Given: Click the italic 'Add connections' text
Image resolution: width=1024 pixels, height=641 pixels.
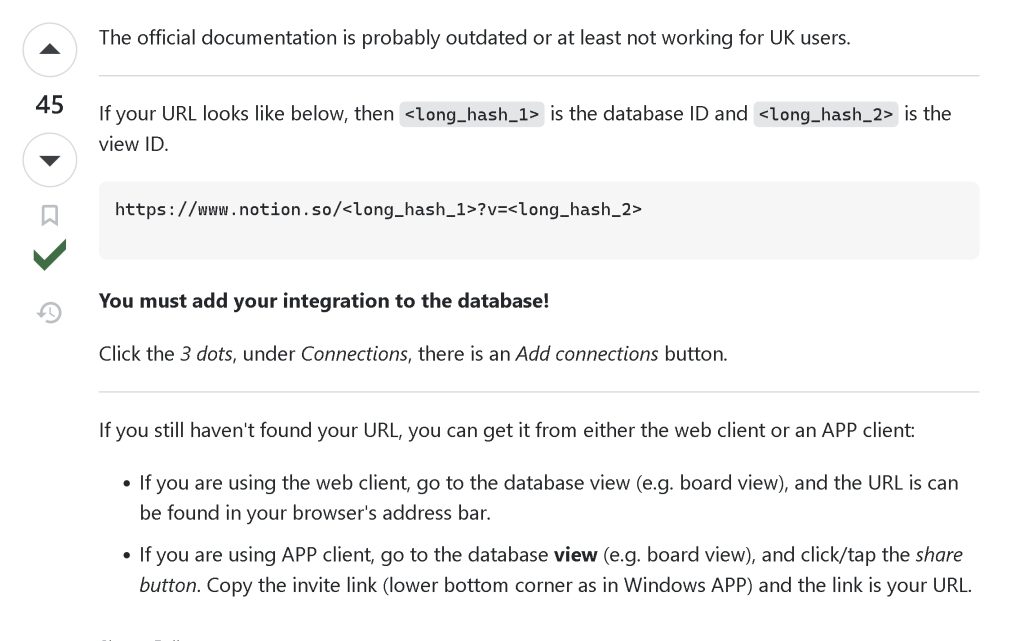Looking at the screenshot, I should [x=587, y=354].
